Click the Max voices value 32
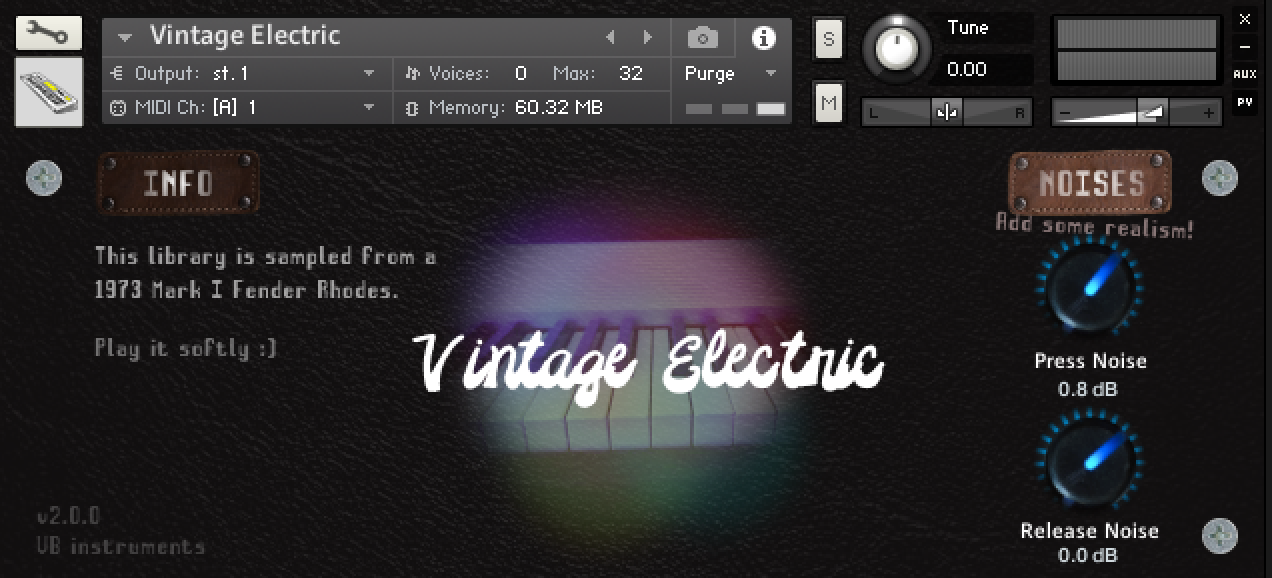Viewport: 1272px width, 578px height. coord(630,73)
